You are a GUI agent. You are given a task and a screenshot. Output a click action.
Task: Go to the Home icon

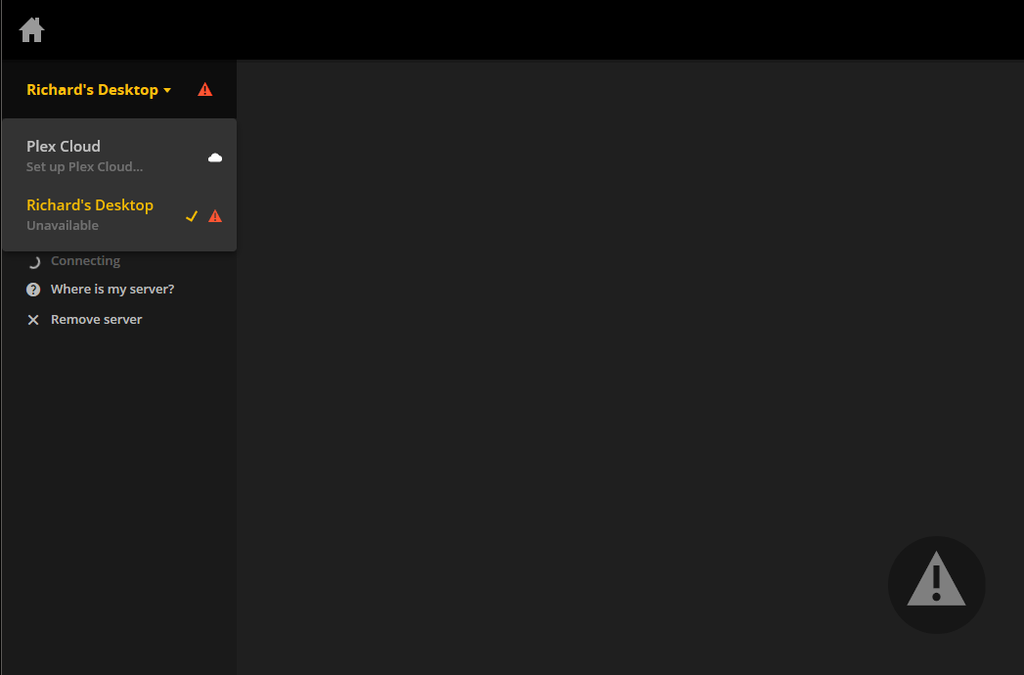coord(31,29)
